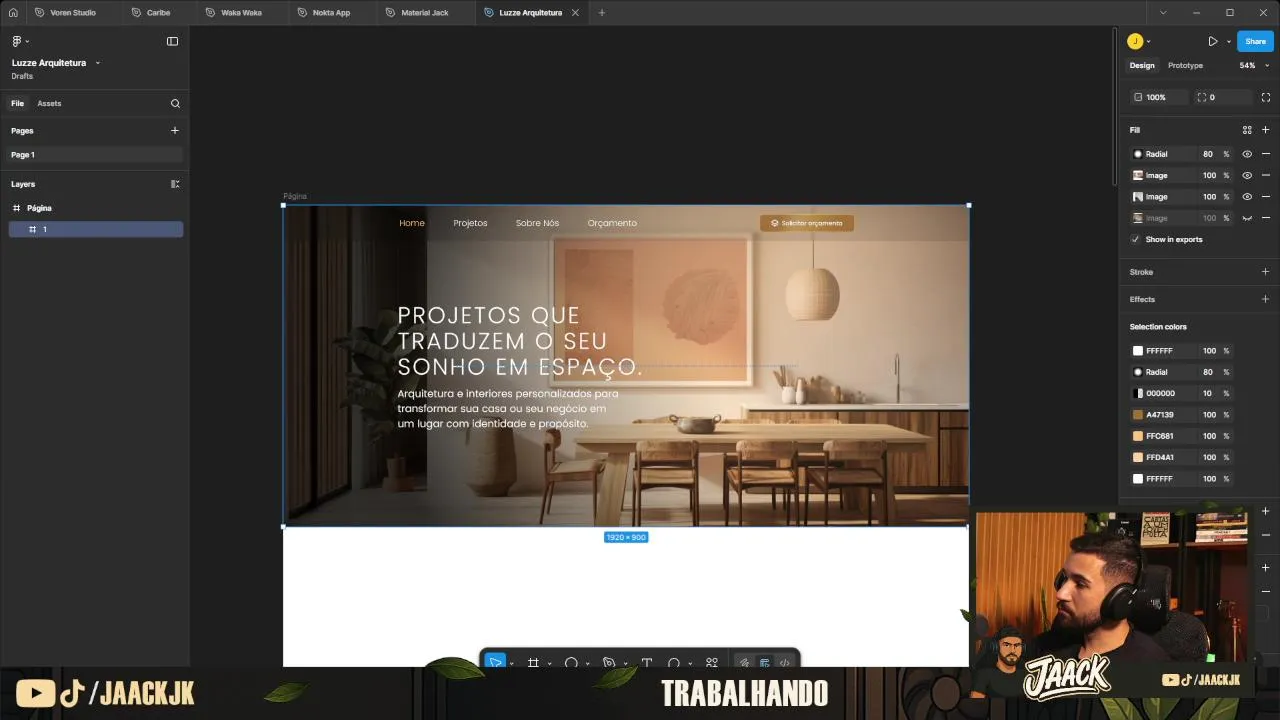Viewport: 1280px width, 720px height.
Task: Remove the Radial fill
Action: 1266,154
